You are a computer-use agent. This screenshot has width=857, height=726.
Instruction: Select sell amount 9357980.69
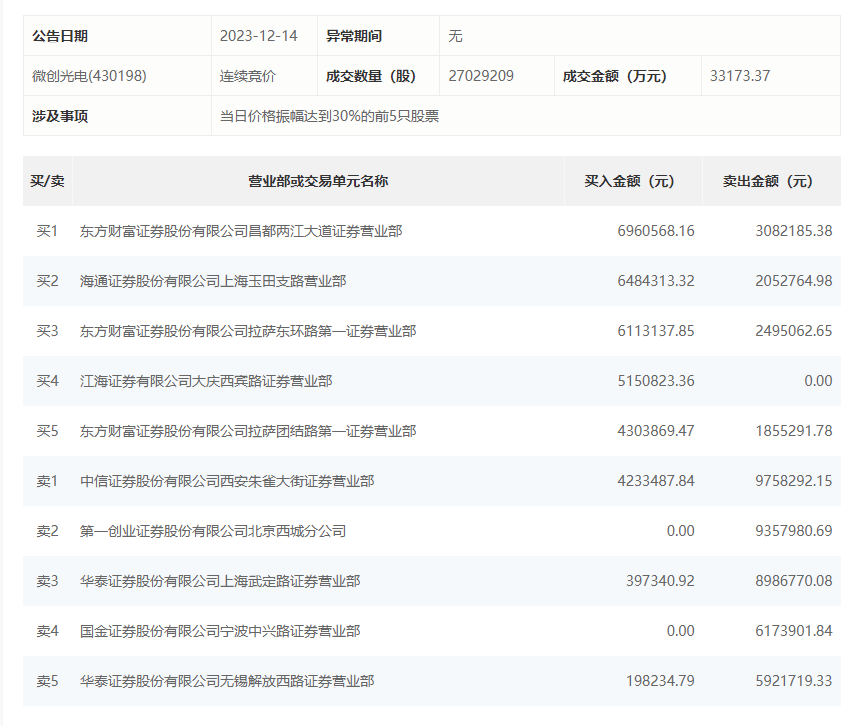point(794,531)
